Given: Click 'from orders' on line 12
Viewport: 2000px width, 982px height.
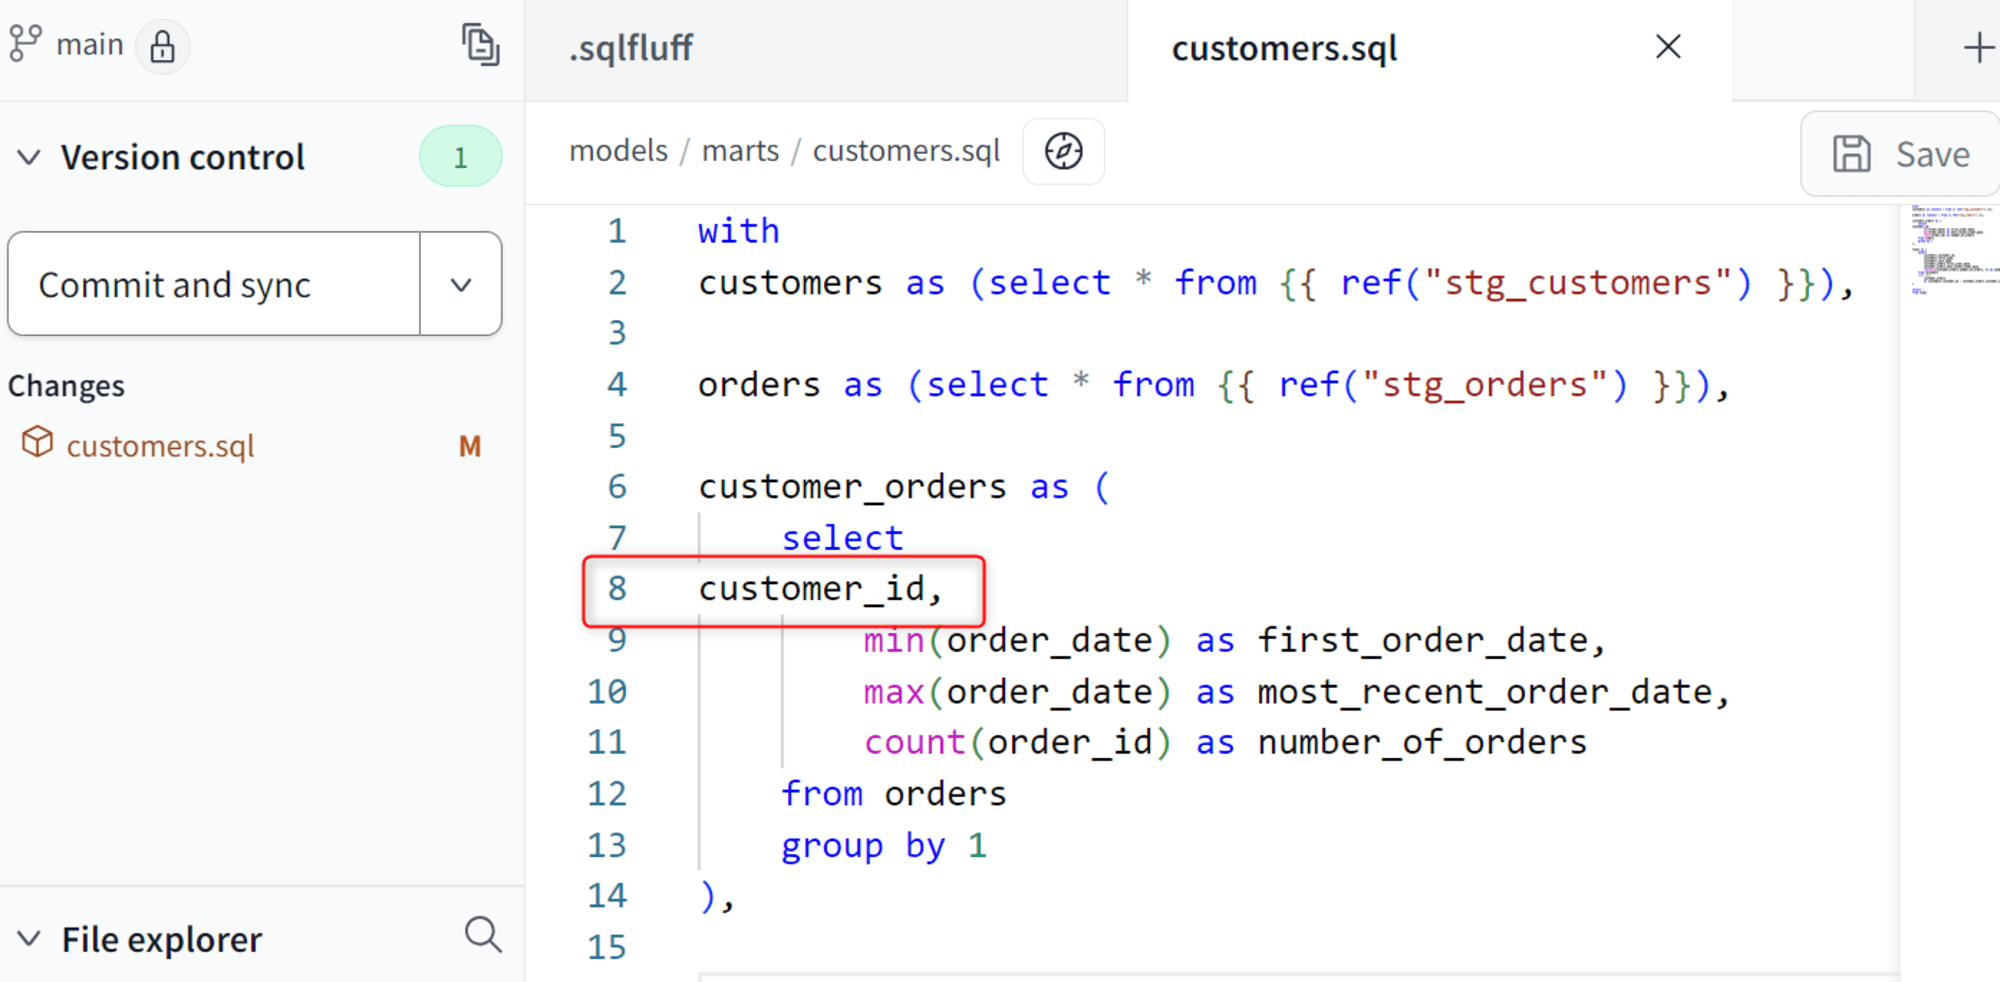Looking at the screenshot, I should [x=893, y=794].
